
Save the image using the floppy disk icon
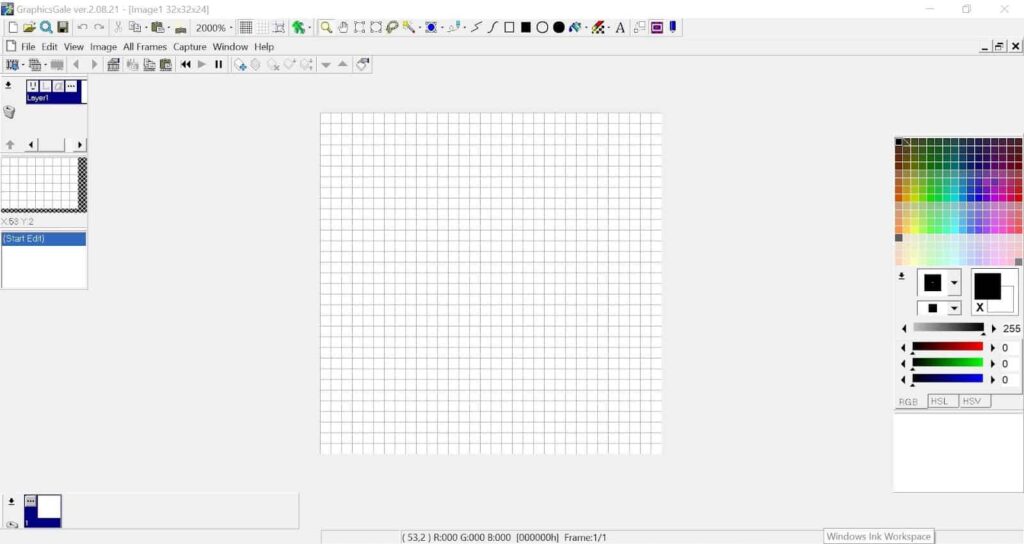pyautogui.click(x=63, y=27)
